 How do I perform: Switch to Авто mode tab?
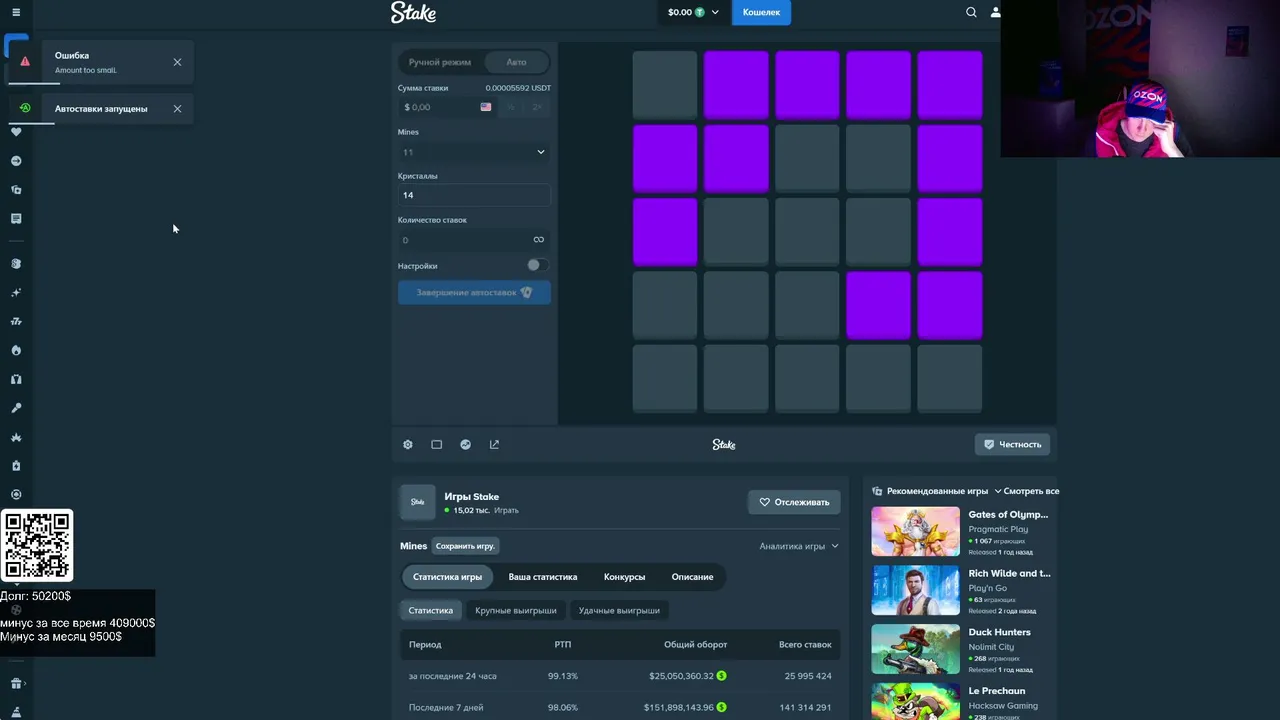click(x=516, y=62)
